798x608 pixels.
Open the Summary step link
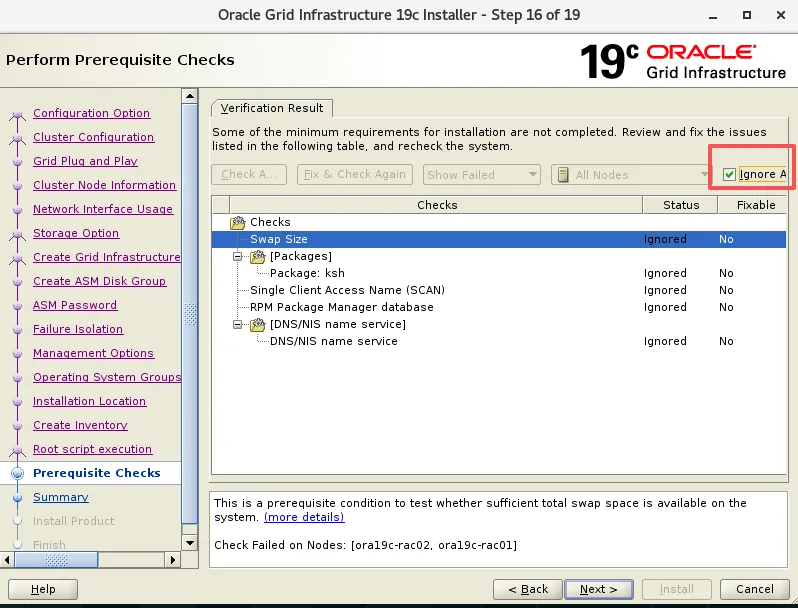[61, 497]
